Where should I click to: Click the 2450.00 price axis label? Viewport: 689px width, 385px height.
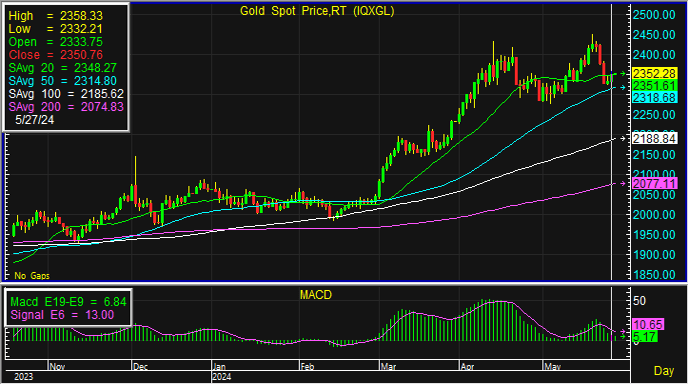coord(654,35)
